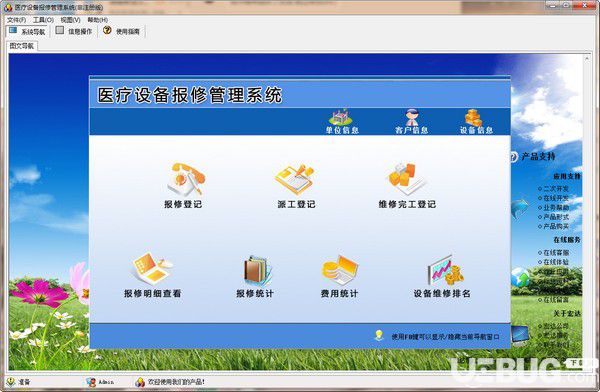This screenshot has width=600, height=392.
Task: Click the 费用统计 text label
Action: 339,294
